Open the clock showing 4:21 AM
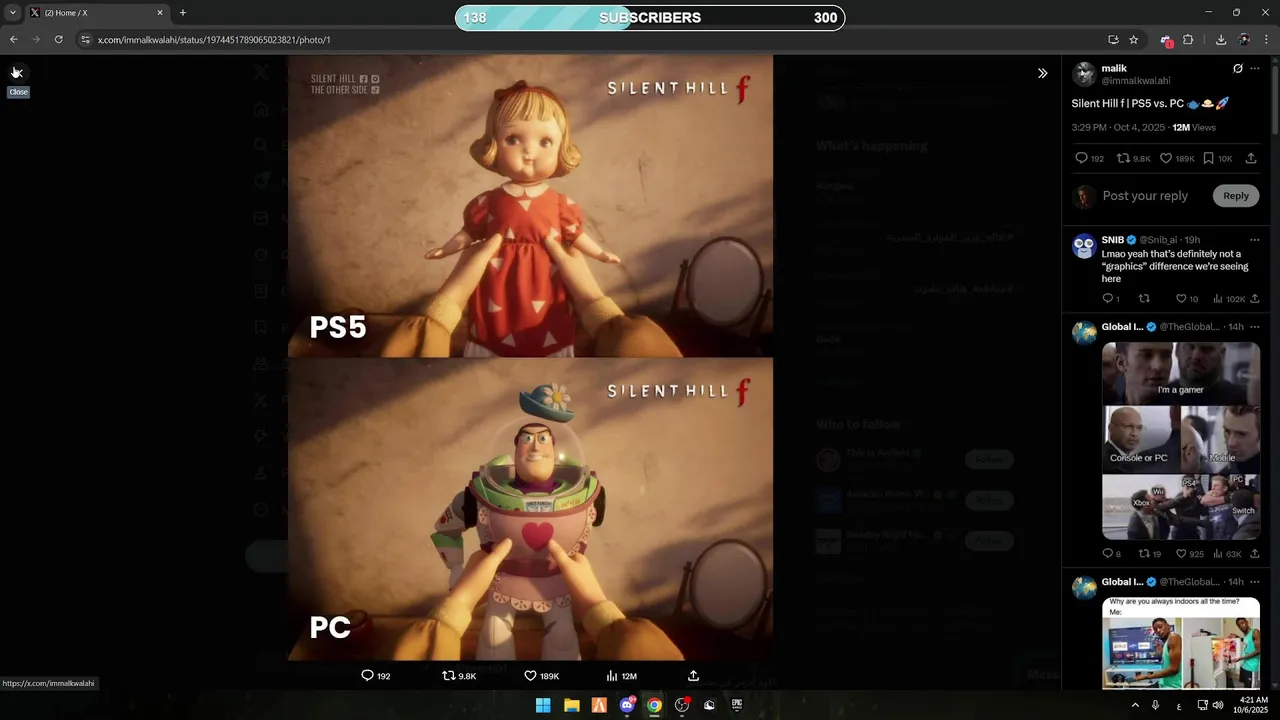This screenshot has width=1280, height=720. point(1254,705)
